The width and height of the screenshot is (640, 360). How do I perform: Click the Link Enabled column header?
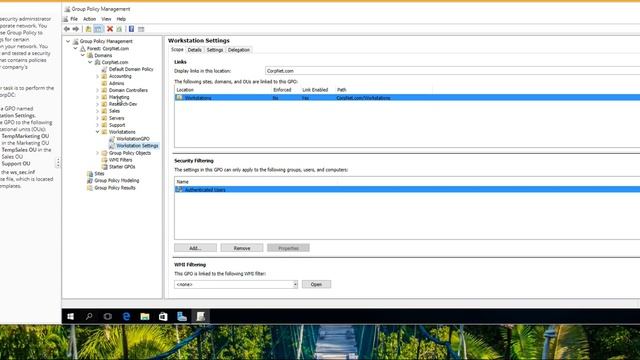click(315, 90)
